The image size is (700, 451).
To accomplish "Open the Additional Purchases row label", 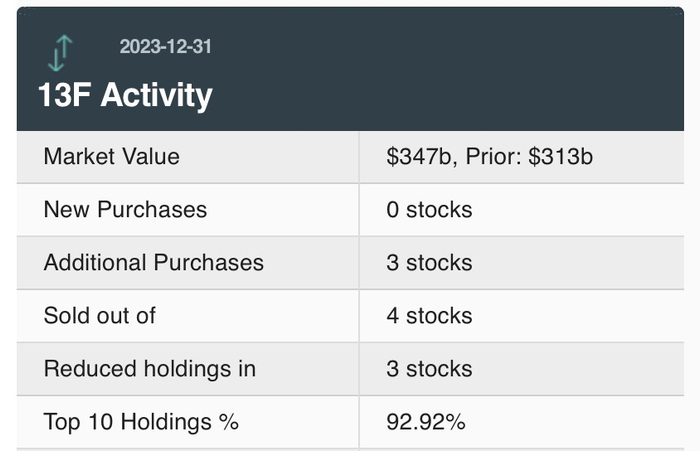I will [154, 263].
